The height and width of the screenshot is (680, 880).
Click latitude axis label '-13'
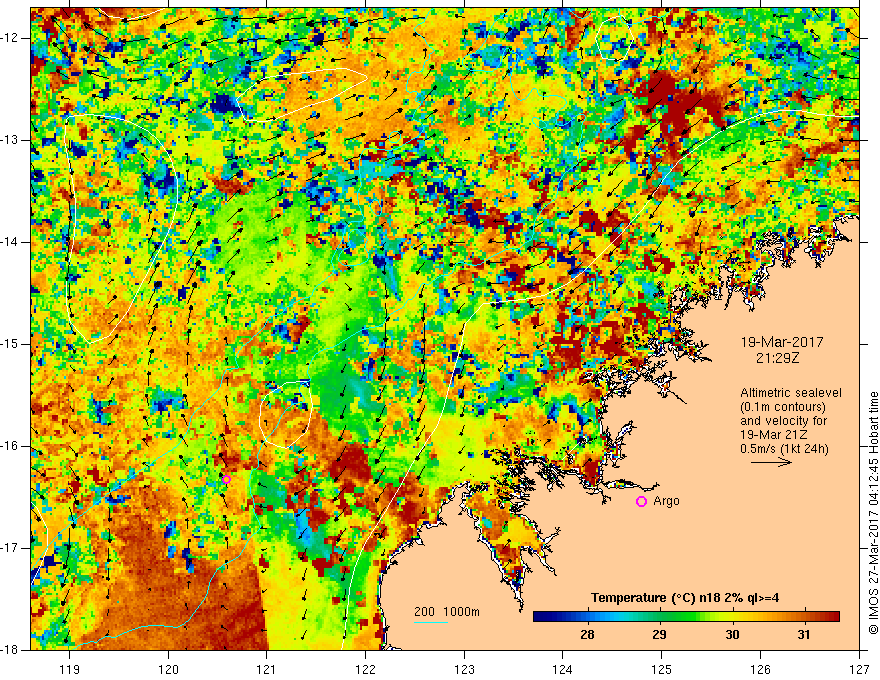point(11,140)
